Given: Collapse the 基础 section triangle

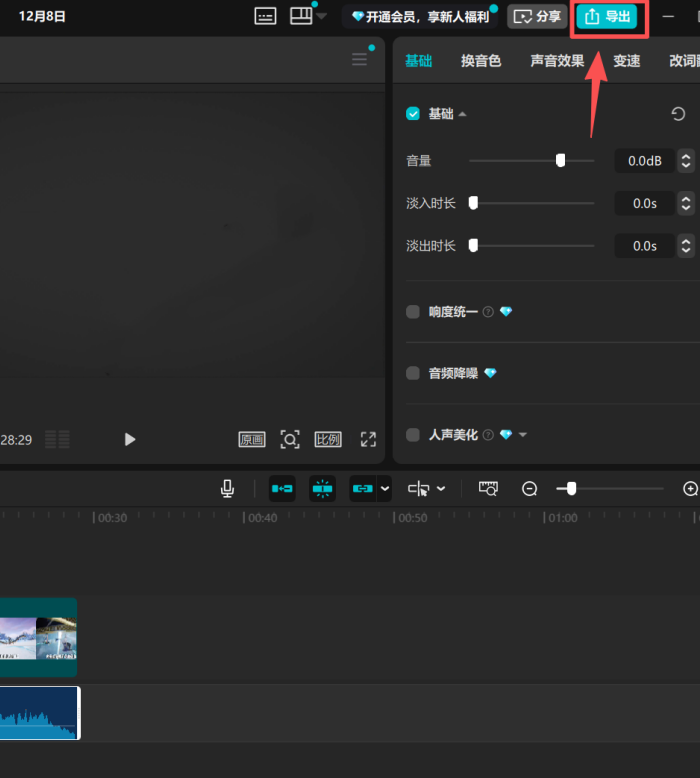Looking at the screenshot, I should (x=462, y=114).
